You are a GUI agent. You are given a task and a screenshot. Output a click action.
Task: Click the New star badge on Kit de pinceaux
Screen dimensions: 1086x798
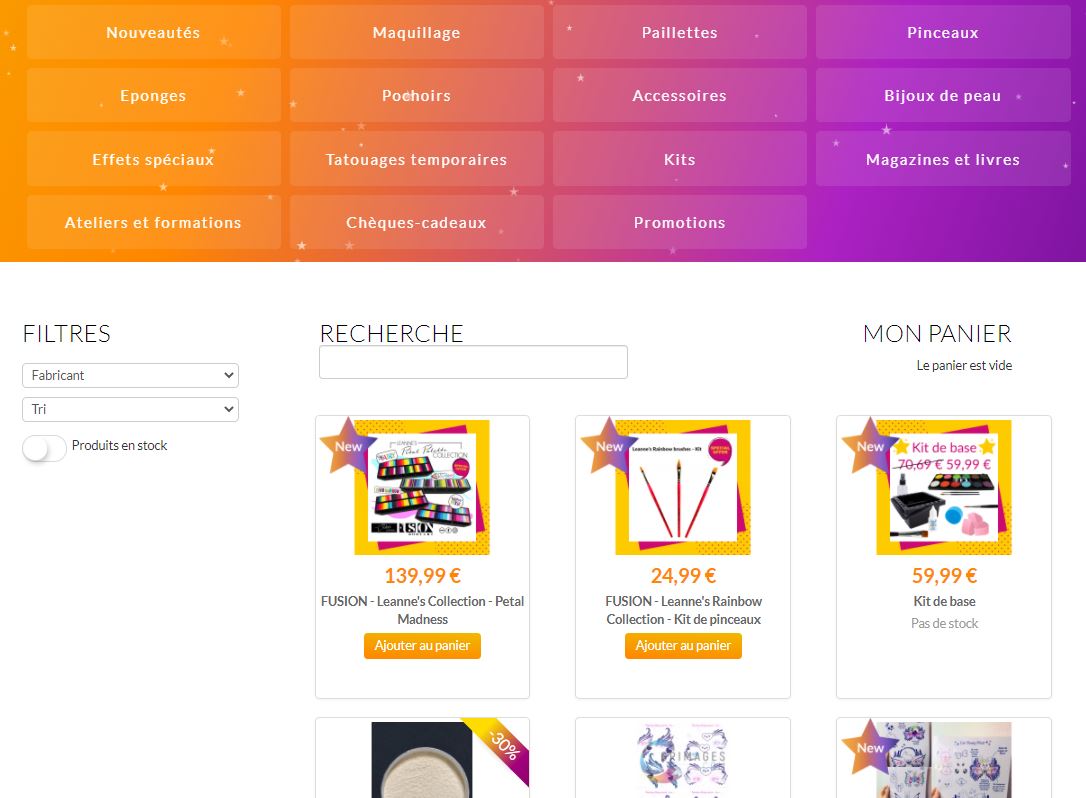[x=607, y=445]
